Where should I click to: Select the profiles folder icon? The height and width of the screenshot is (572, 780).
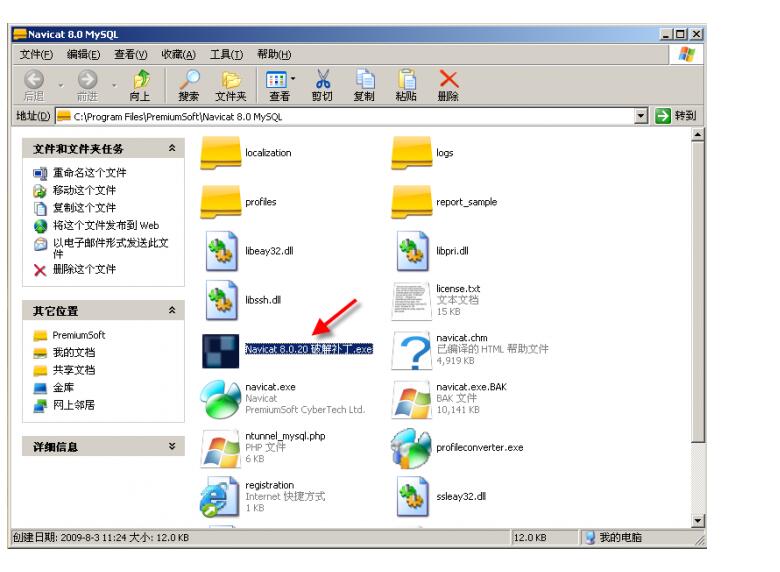click(220, 202)
